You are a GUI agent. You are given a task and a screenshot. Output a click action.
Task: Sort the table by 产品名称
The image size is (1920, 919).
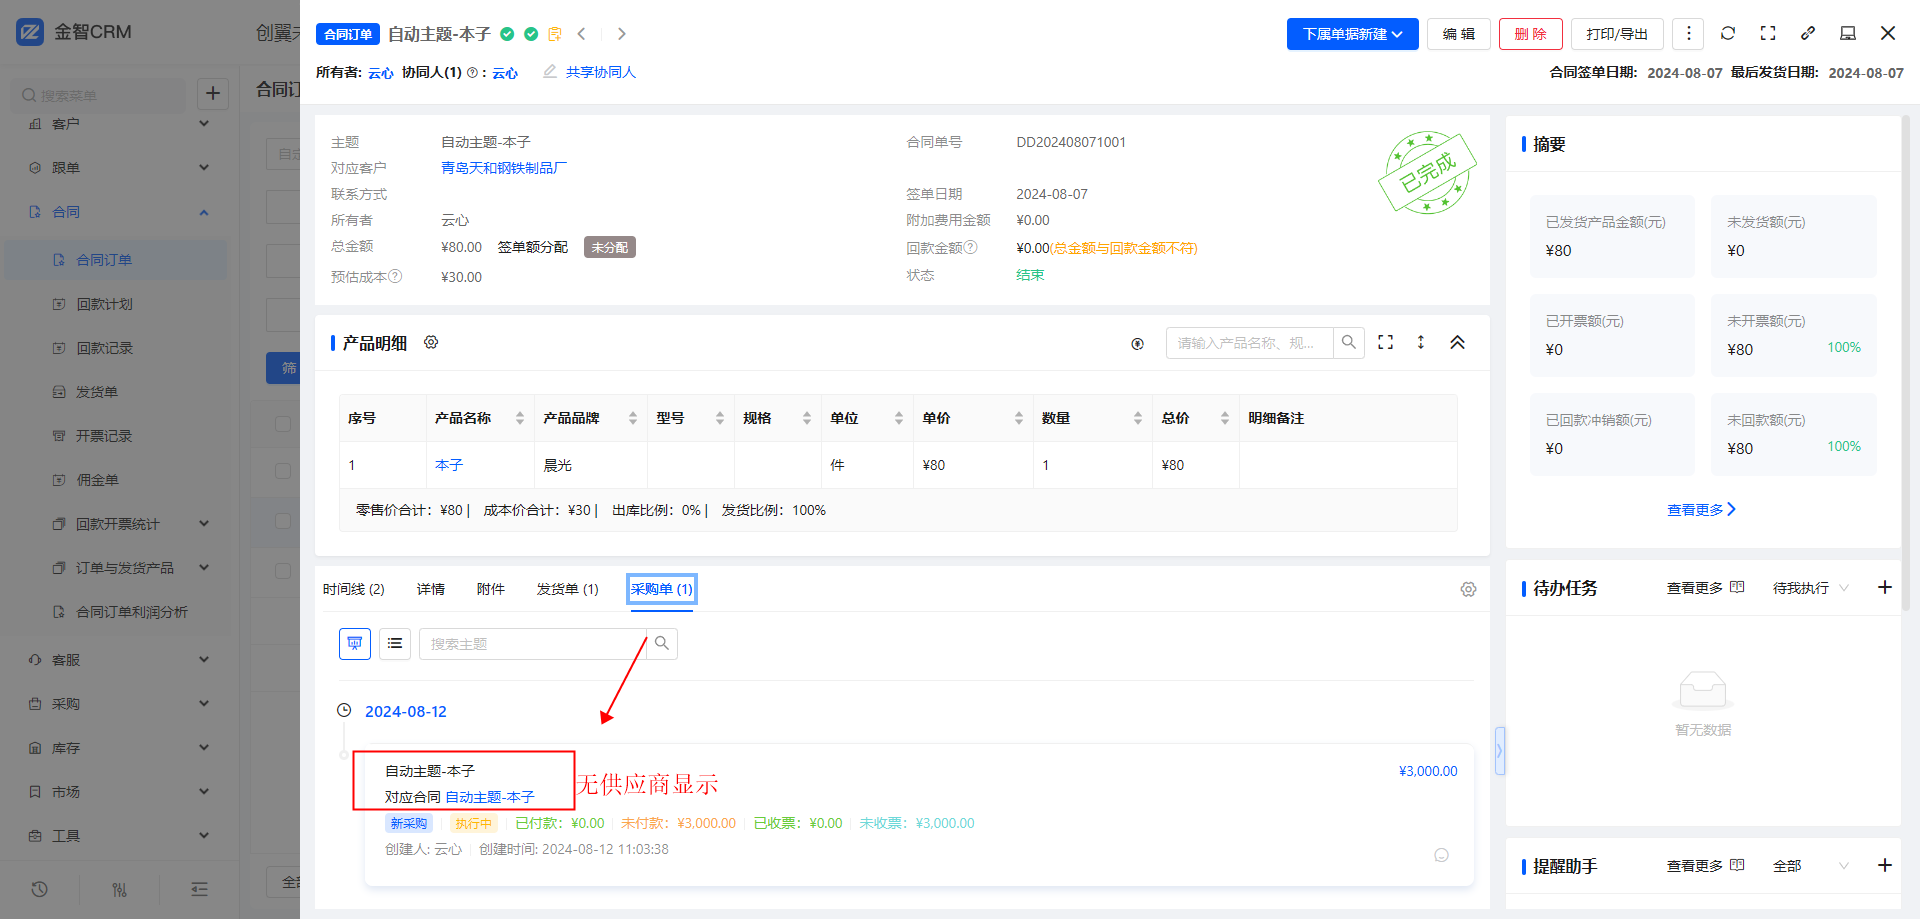point(519,418)
